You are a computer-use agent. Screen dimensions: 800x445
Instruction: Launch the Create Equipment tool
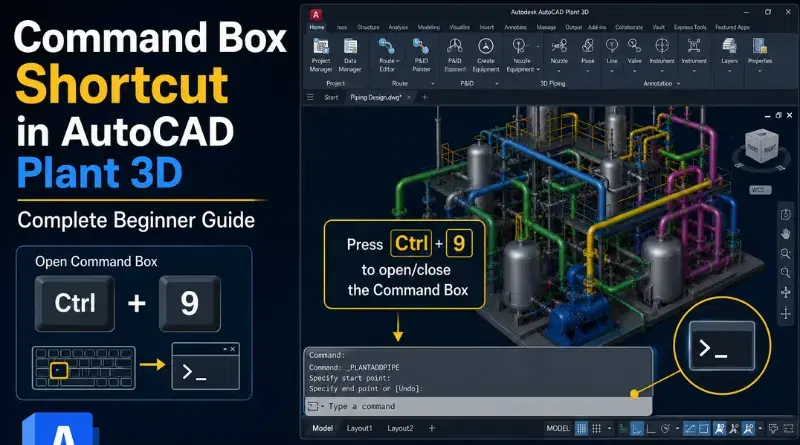[486, 55]
